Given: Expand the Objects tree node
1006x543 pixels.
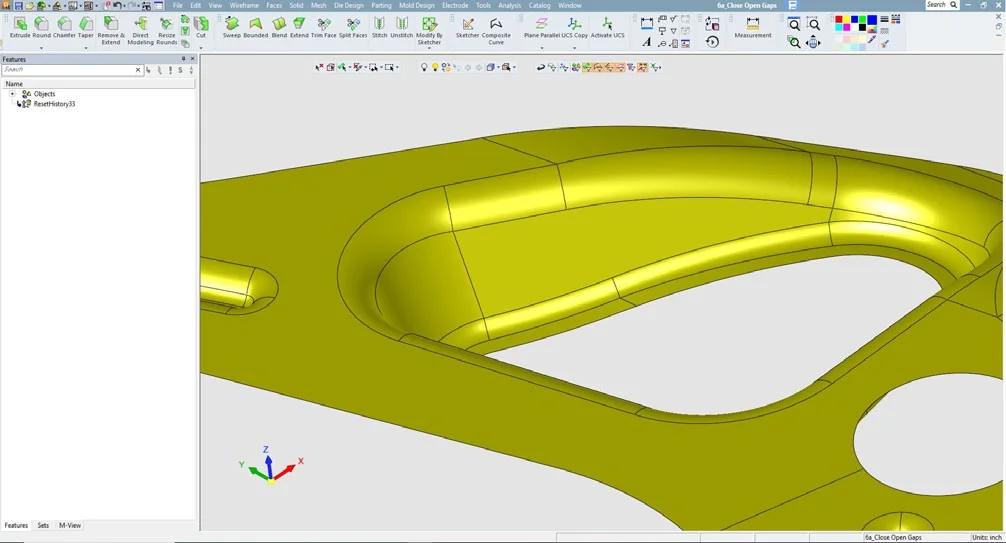Looking at the screenshot, I should 12,94.
